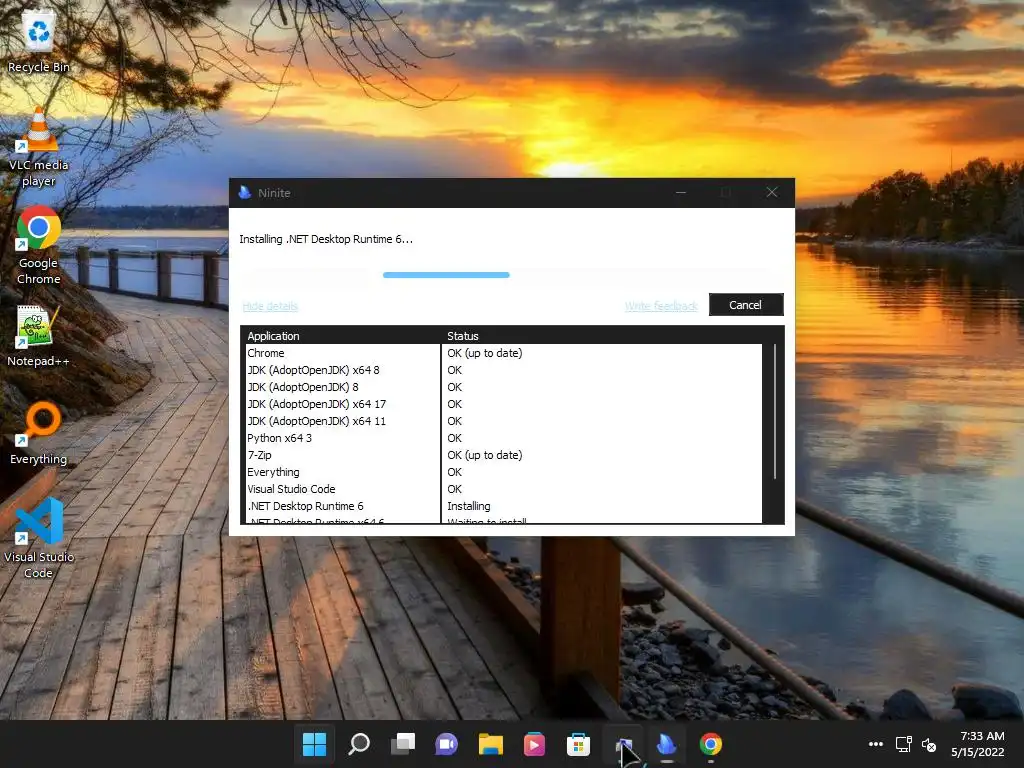Open the Recycle Bin desktop icon
Viewport: 1024px width, 768px height.
click(x=39, y=42)
